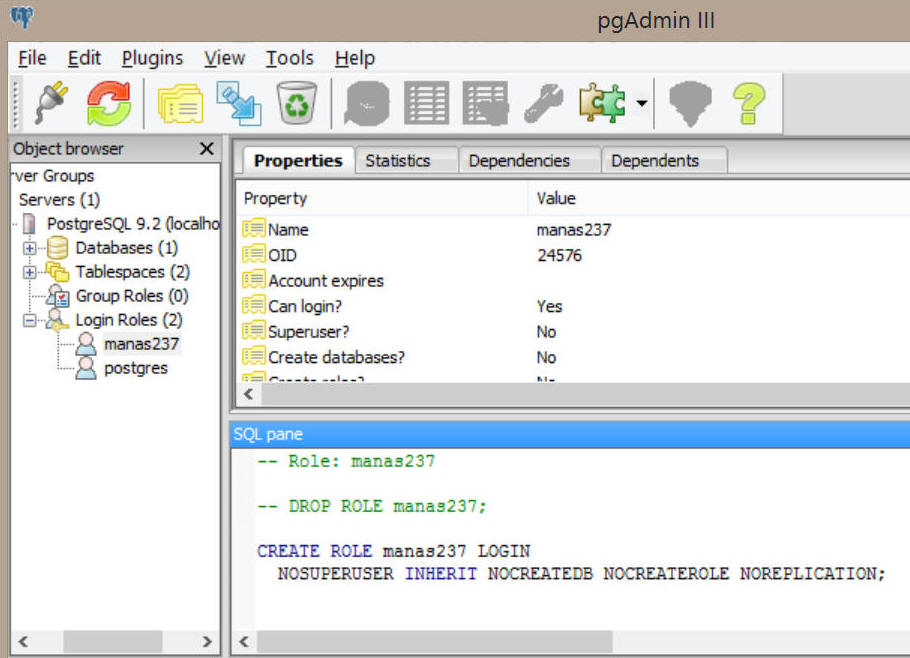Click the Account expires row icon
The image size is (910, 658).
(254, 279)
